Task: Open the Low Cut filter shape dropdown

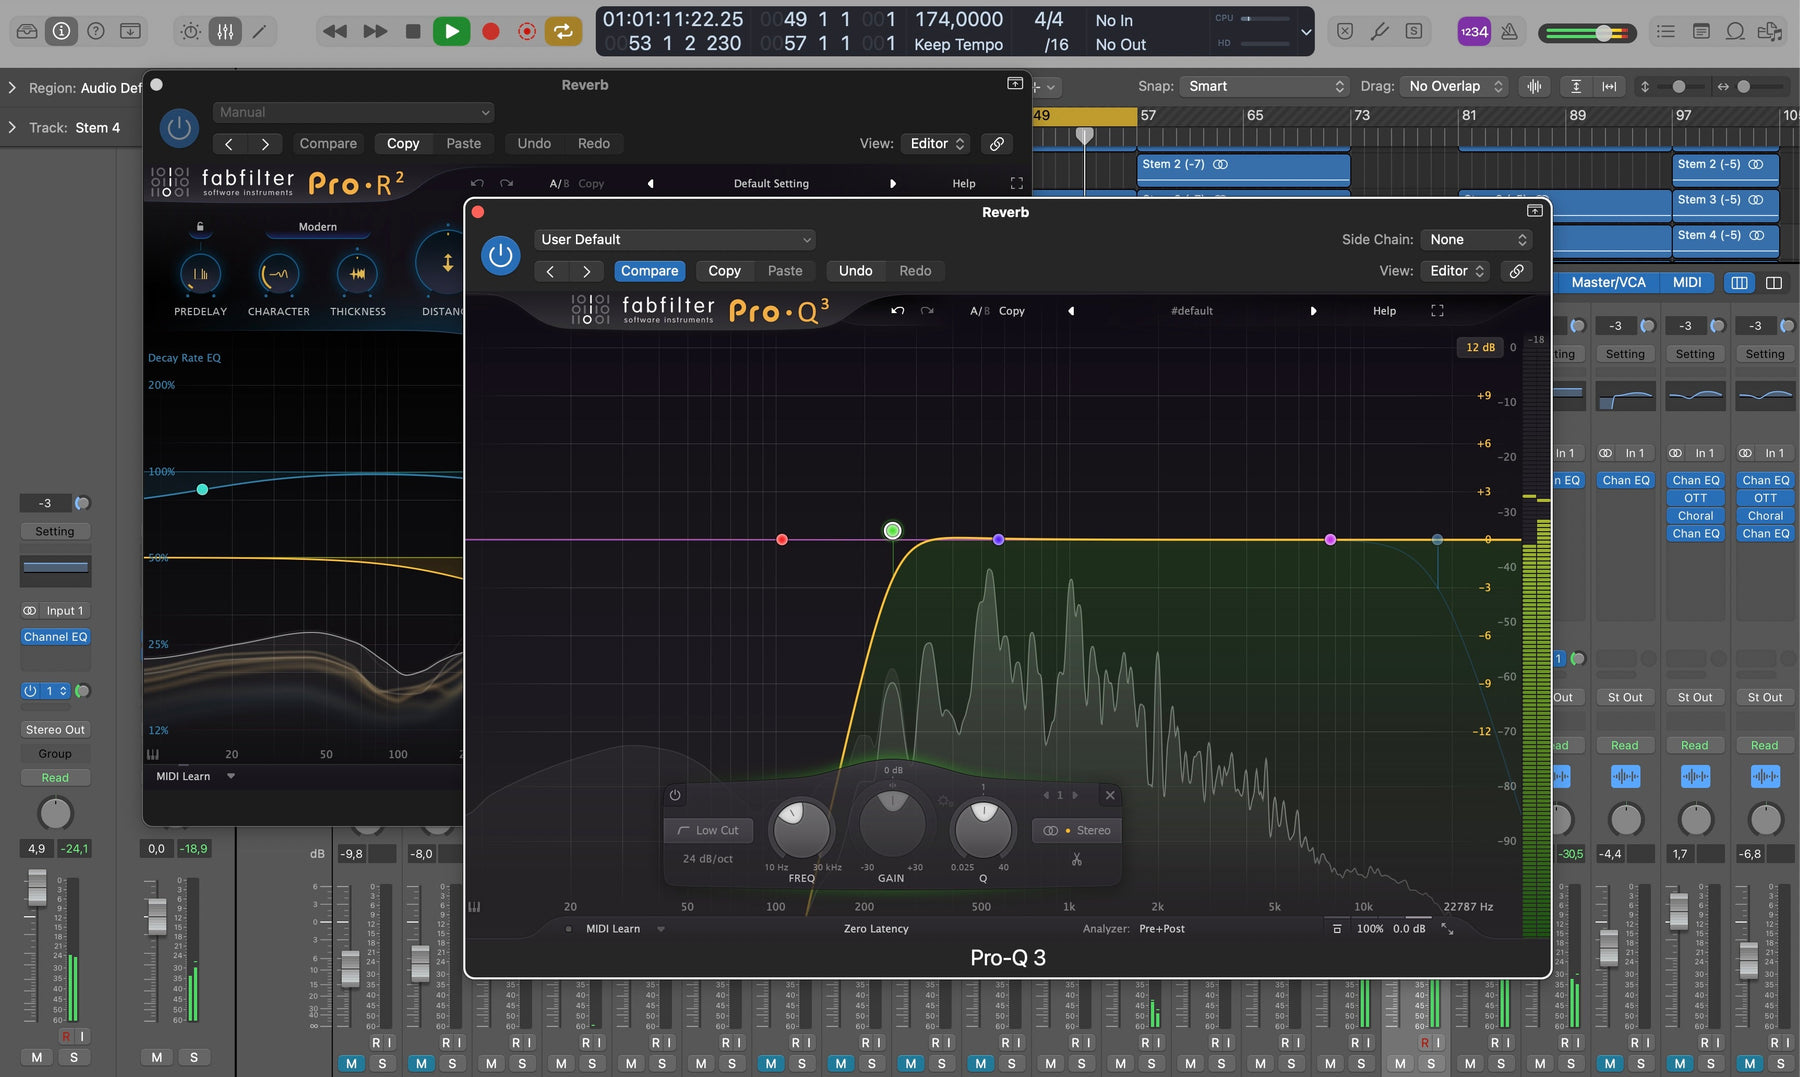Action: coord(708,830)
